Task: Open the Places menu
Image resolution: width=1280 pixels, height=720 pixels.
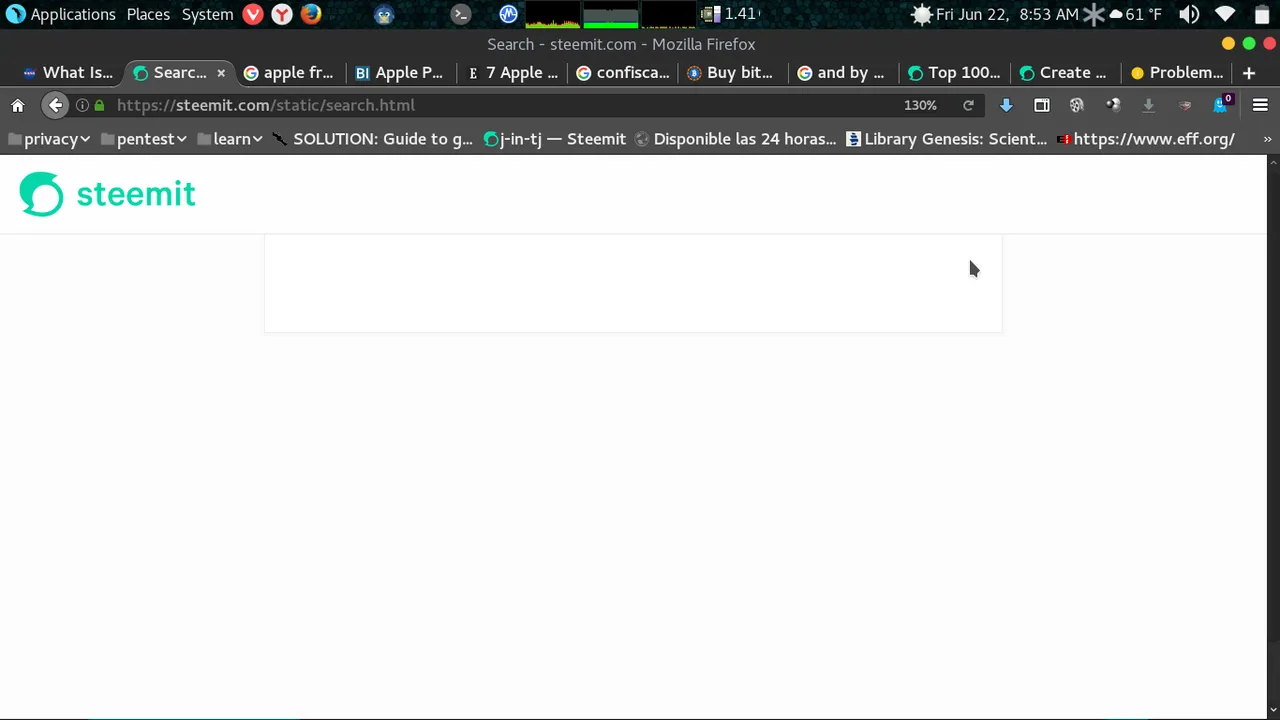Action: click(x=148, y=14)
